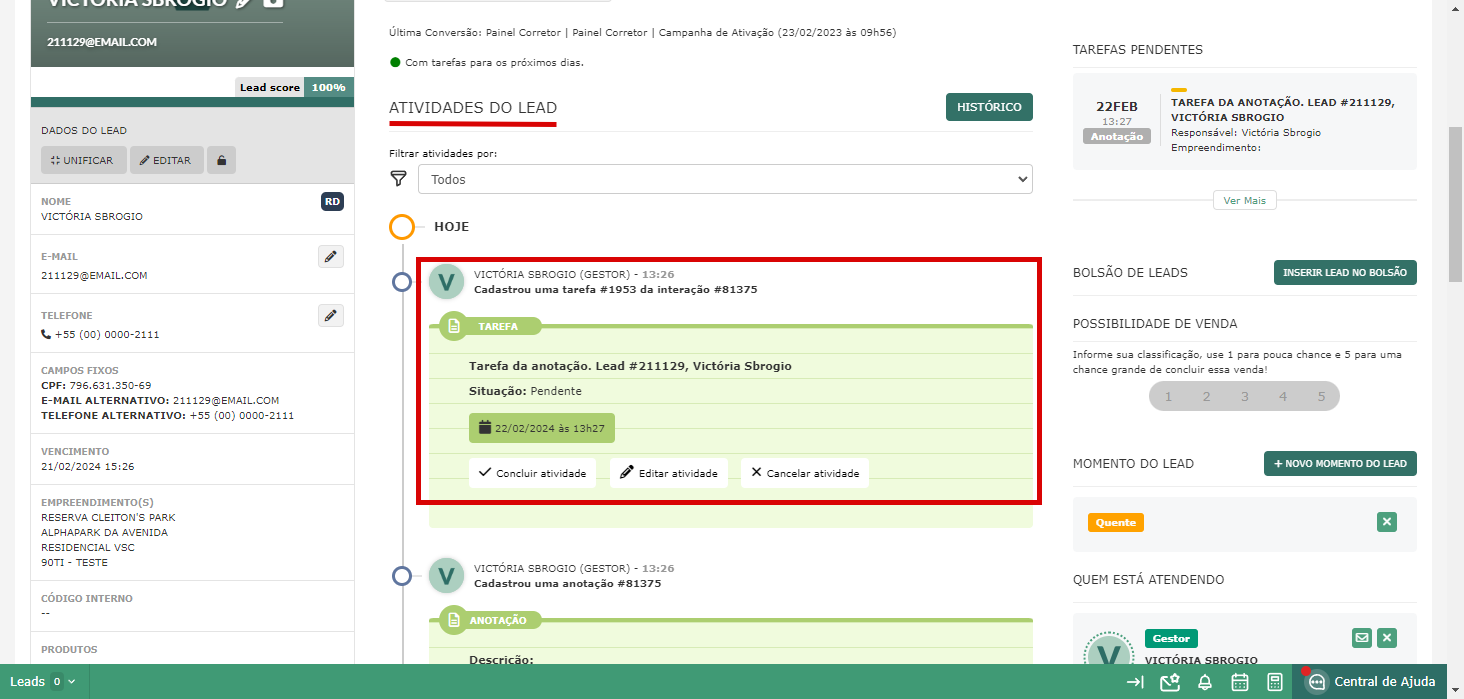Click 'Cancelar atividade'
This screenshot has height=699, width=1464.
point(805,473)
